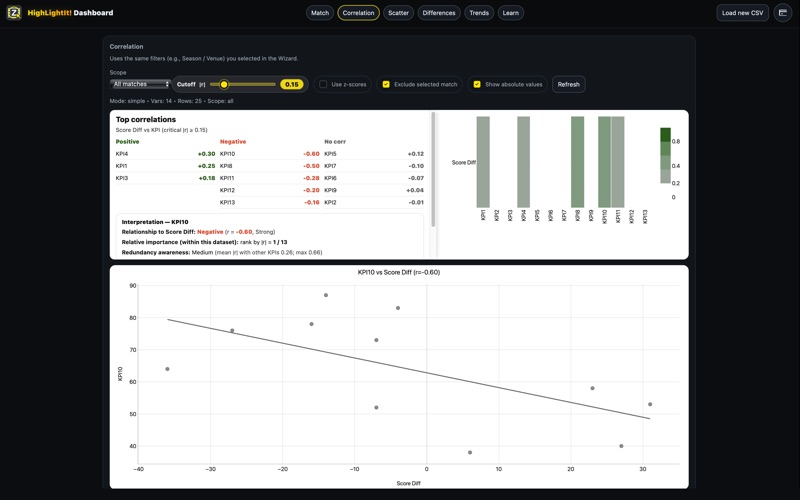Viewport: 800px width, 500px height.
Task: Switch to the Learn tab
Action: [510, 13]
